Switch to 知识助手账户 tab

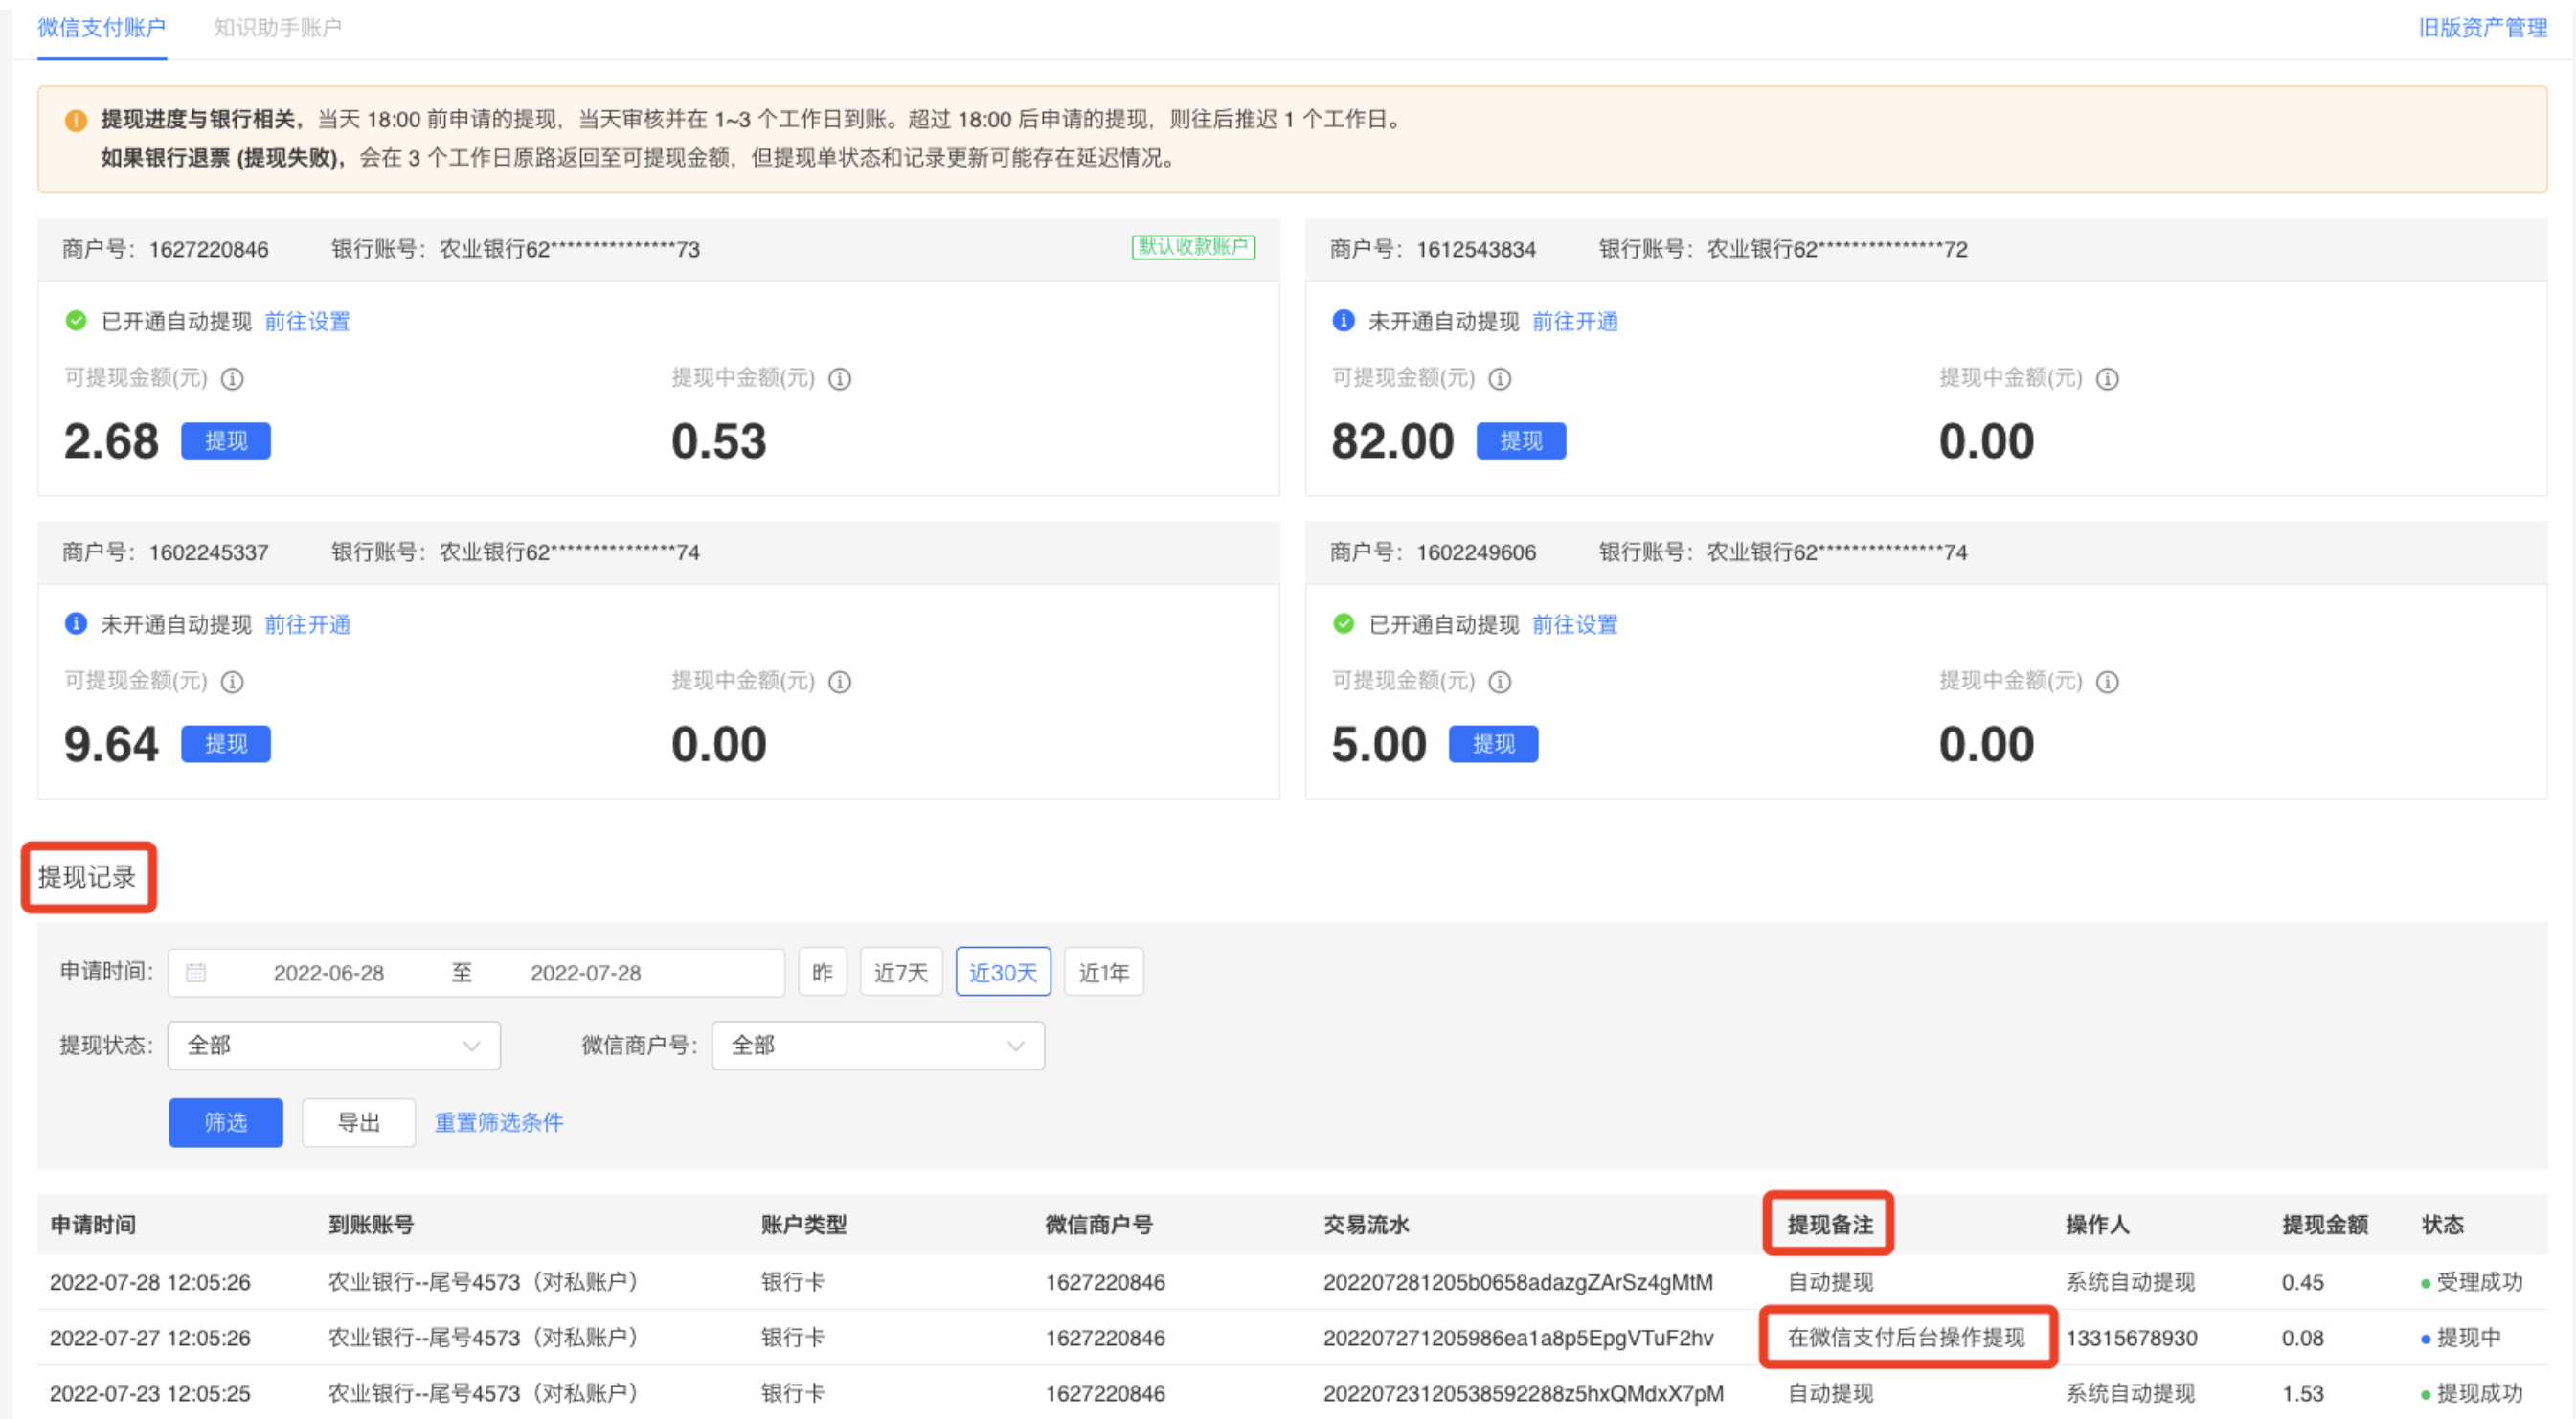tap(277, 27)
